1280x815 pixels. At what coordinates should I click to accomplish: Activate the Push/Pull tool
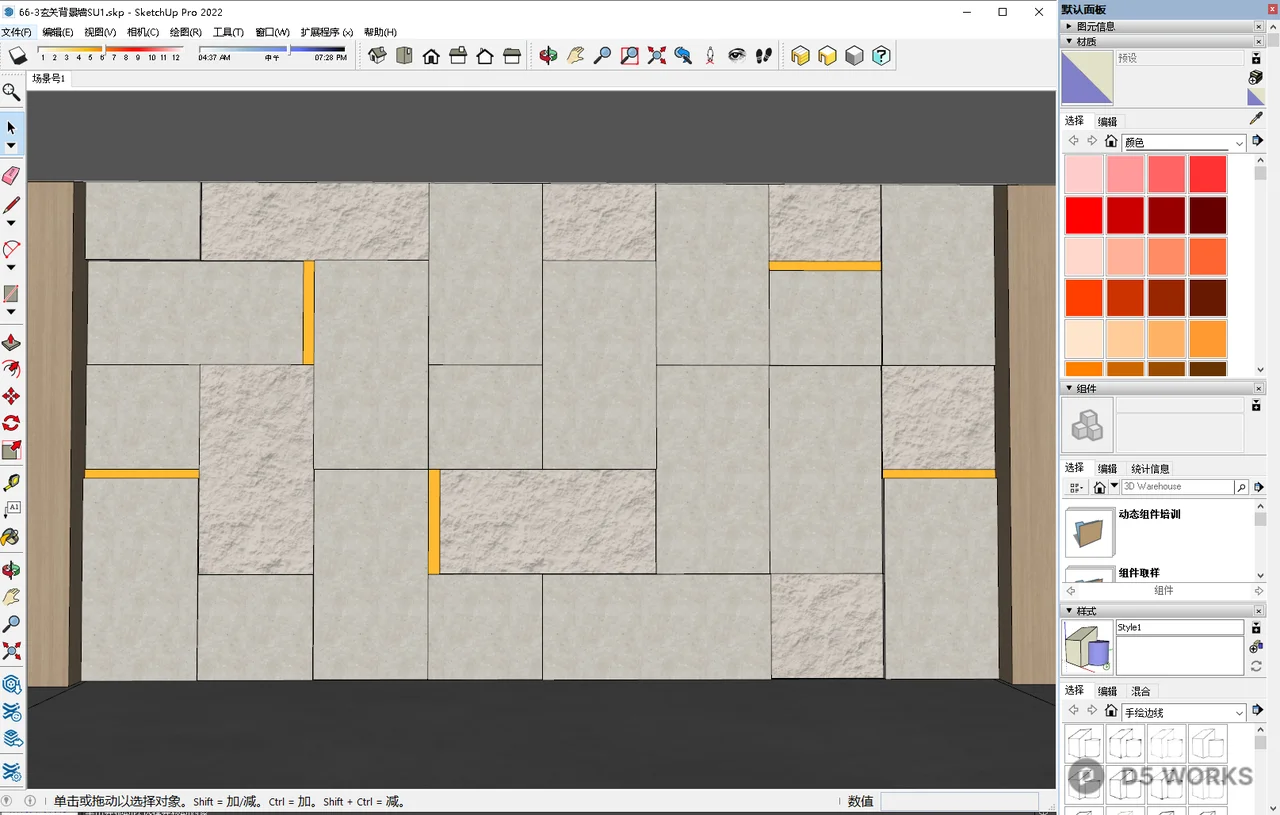point(11,343)
